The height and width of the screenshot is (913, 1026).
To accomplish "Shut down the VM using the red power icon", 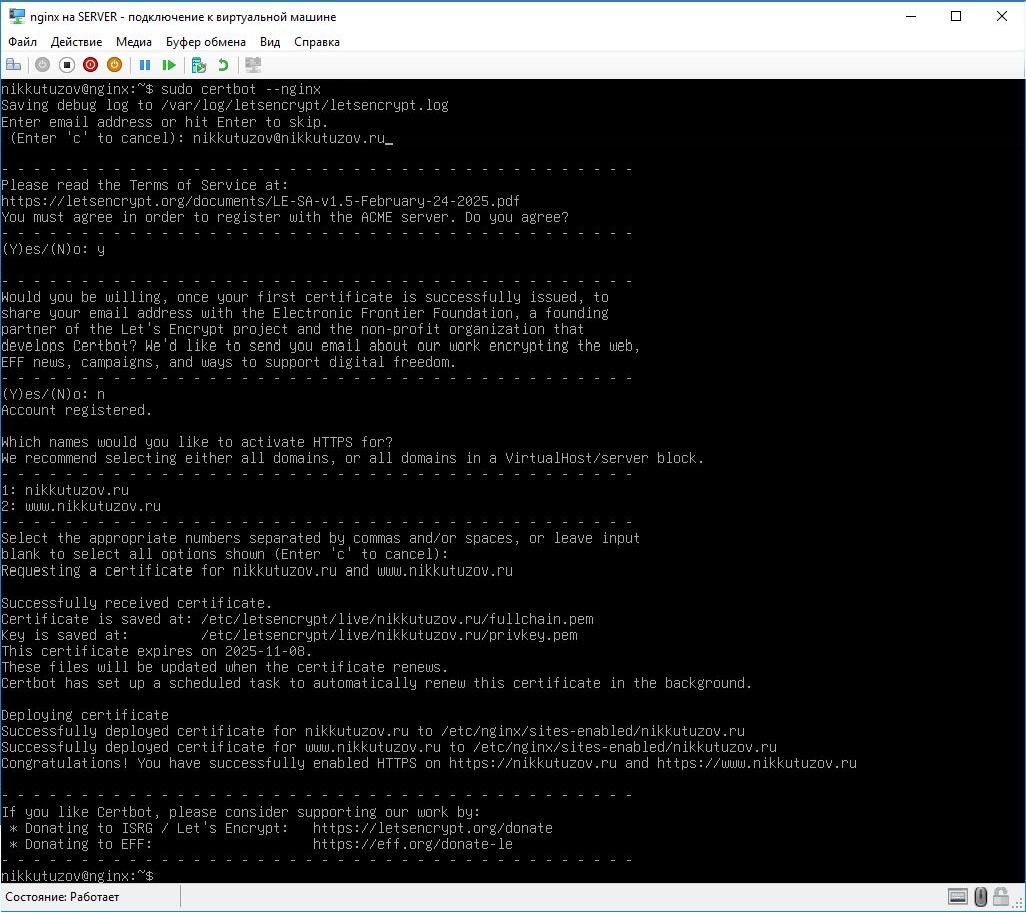I will coord(90,65).
